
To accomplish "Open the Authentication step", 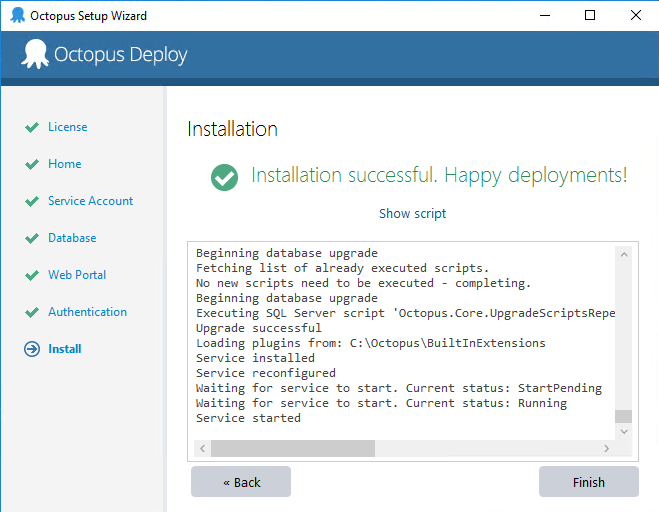I will 87,312.
